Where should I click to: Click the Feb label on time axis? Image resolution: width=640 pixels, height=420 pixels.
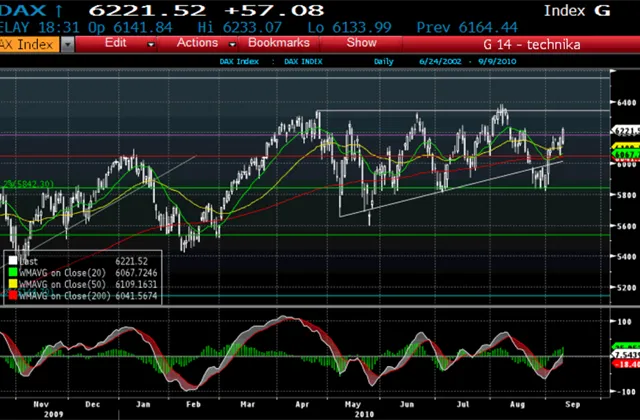(x=193, y=404)
